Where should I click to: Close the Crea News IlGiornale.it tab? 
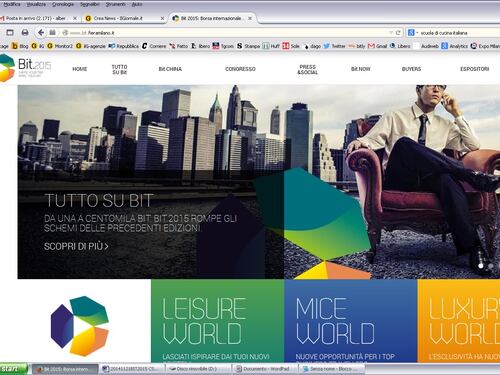pos(162,18)
